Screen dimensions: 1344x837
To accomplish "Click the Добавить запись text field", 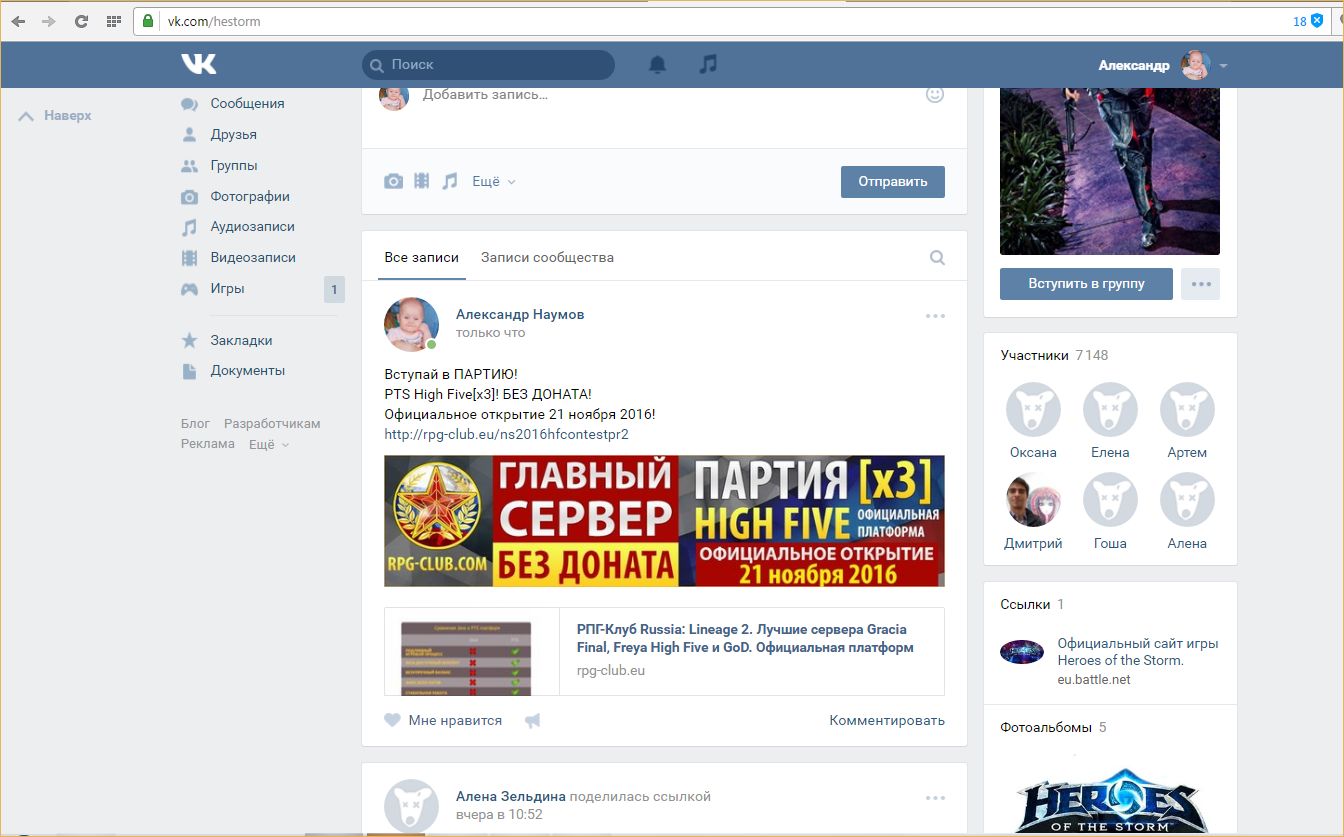I will [x=663, y=95].
